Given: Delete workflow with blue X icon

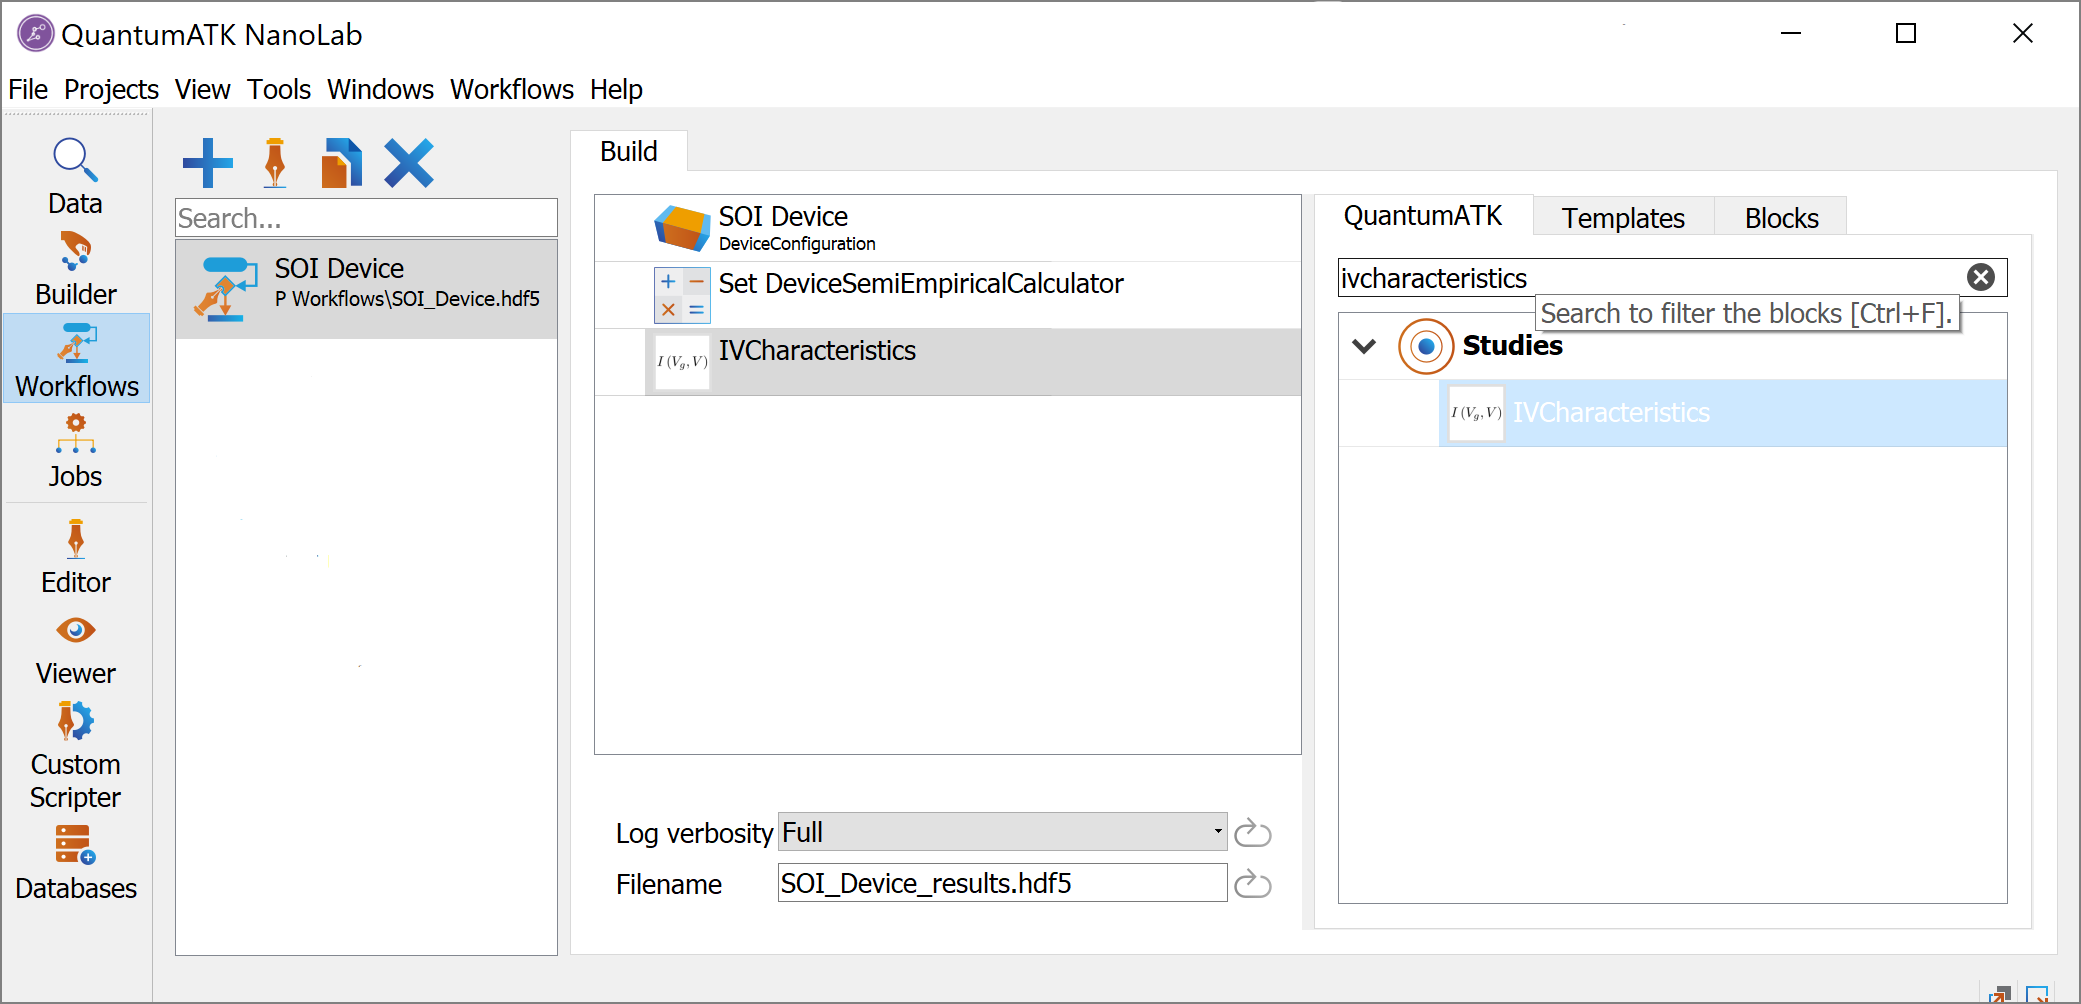Looking at the screenshot, I should tap(409, 163).
